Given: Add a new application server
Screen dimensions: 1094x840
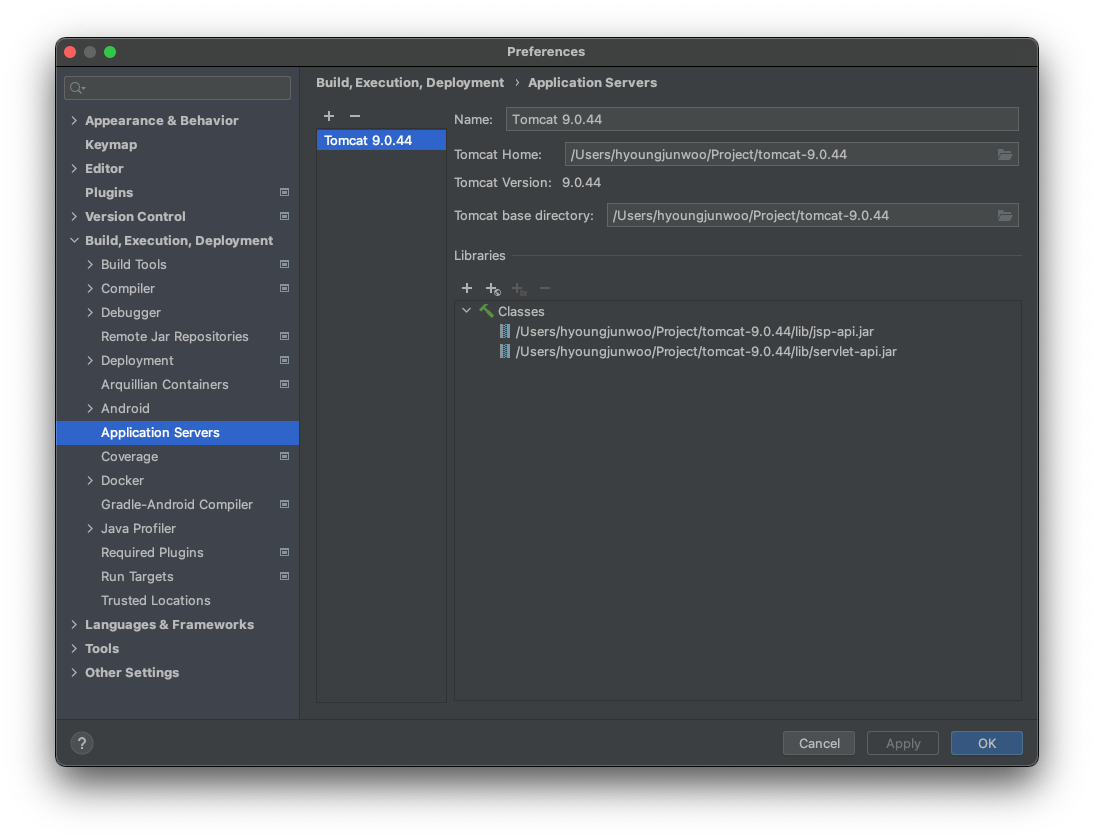Looking at the screenshot, I should click(329, 116).
